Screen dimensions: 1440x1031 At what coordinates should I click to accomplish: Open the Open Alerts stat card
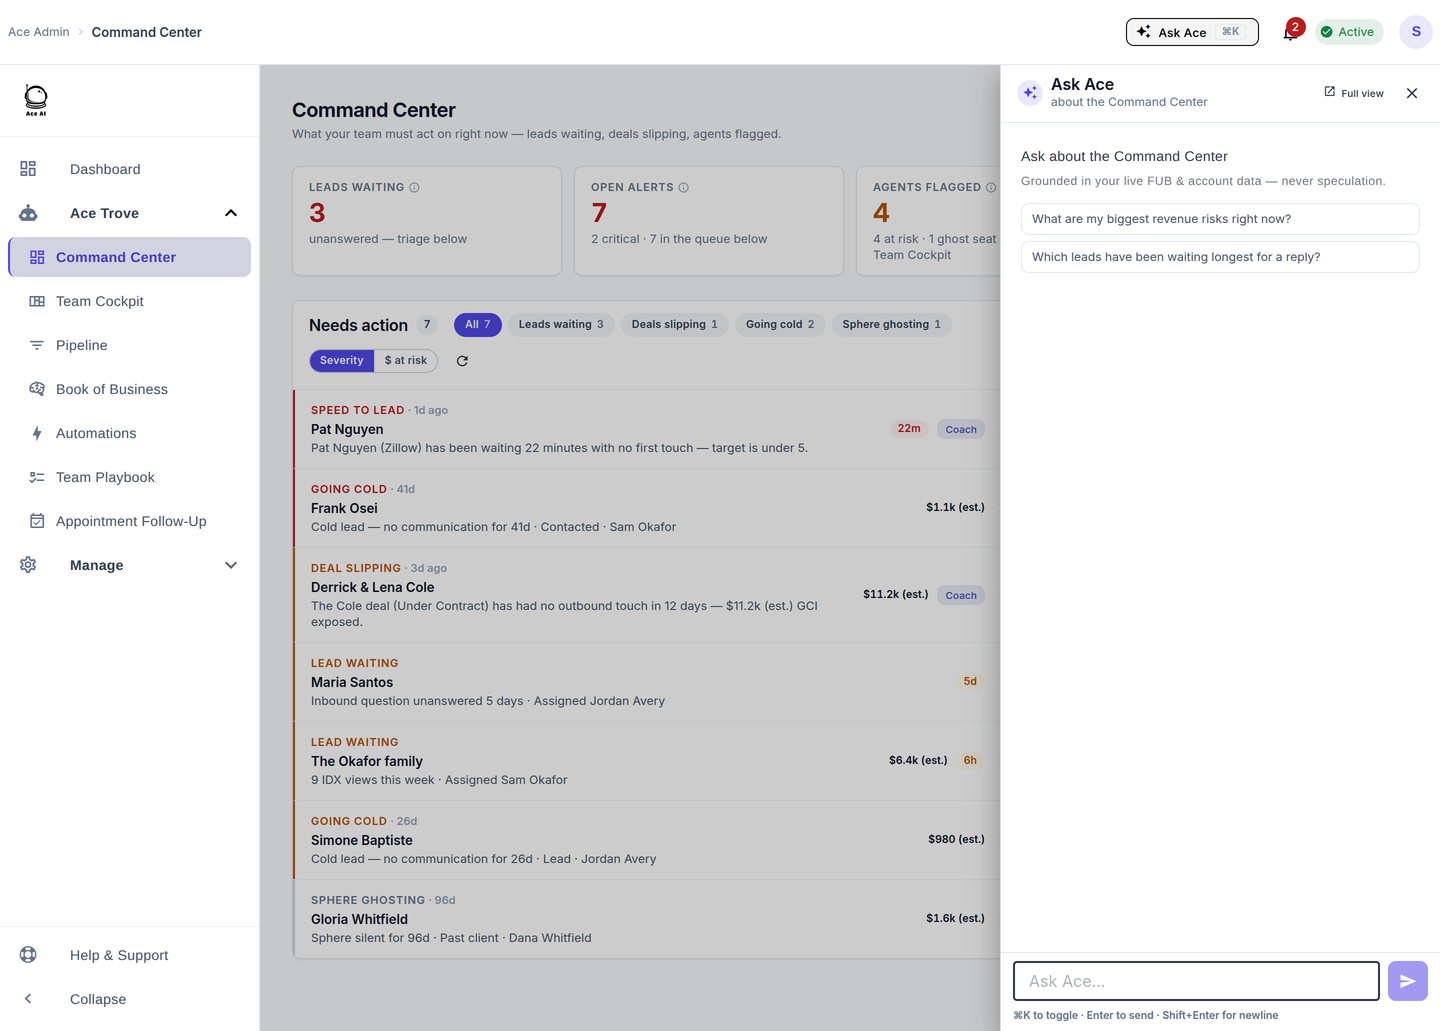(709, 221)
